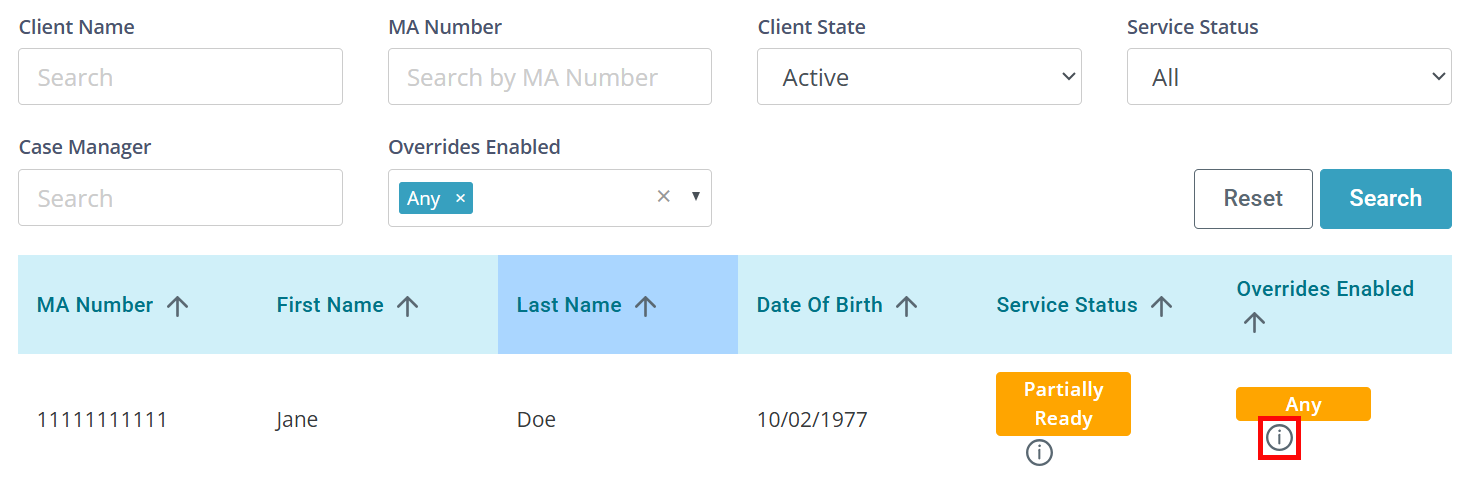Click Last Name sort arrow
The width and height of the screenshot is (1473, 483).
tap(645, 306)
